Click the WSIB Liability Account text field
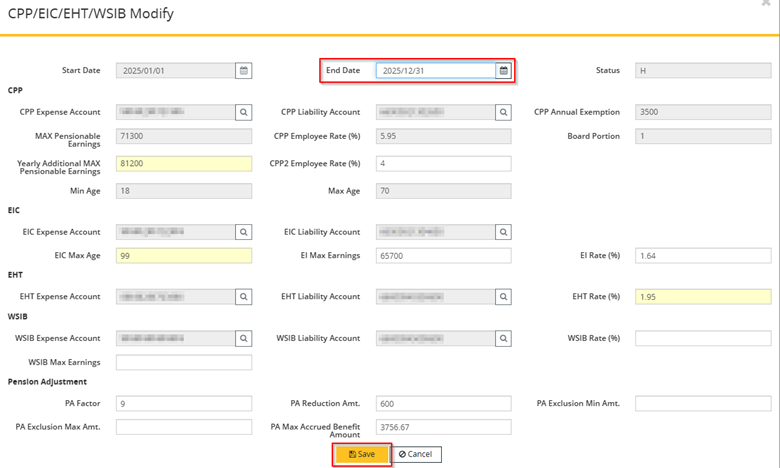 [x=436, y=339]
